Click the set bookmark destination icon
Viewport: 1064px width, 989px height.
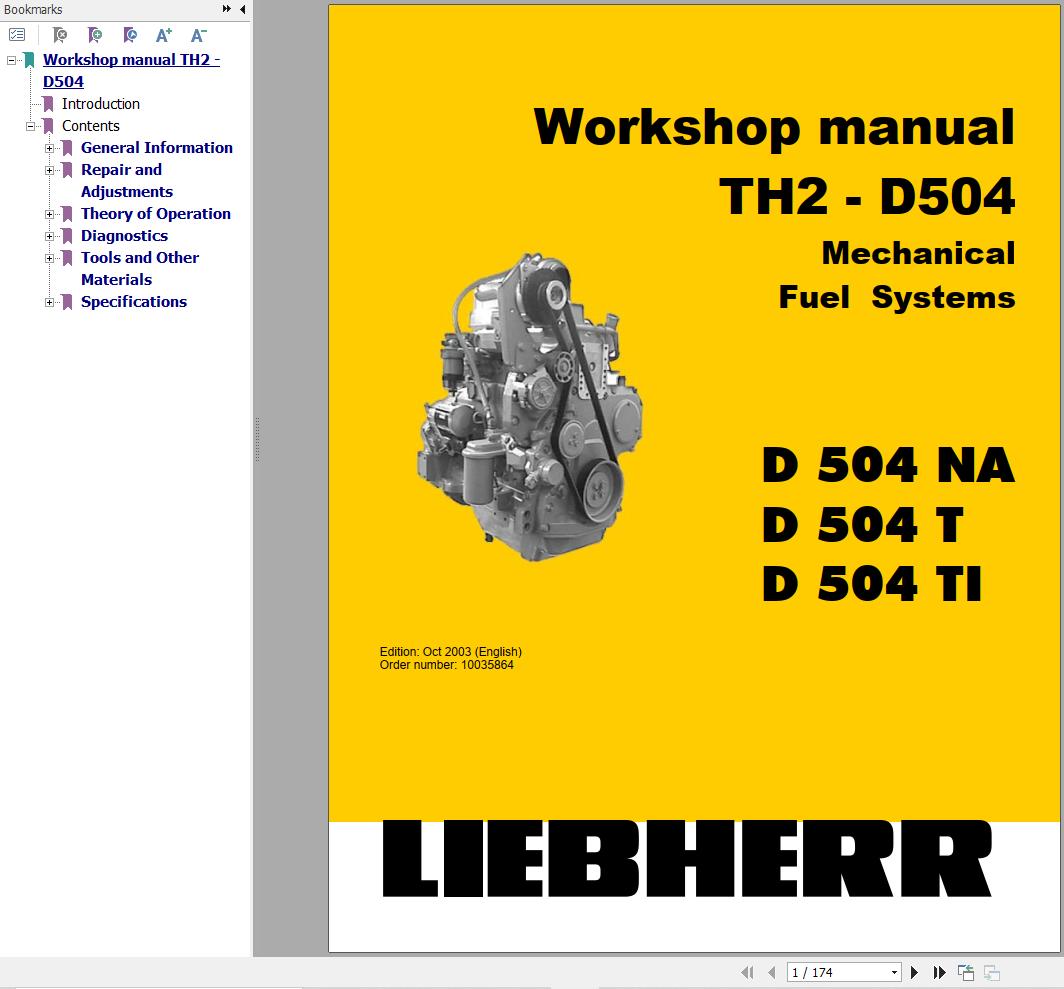[x=130, y=35]
